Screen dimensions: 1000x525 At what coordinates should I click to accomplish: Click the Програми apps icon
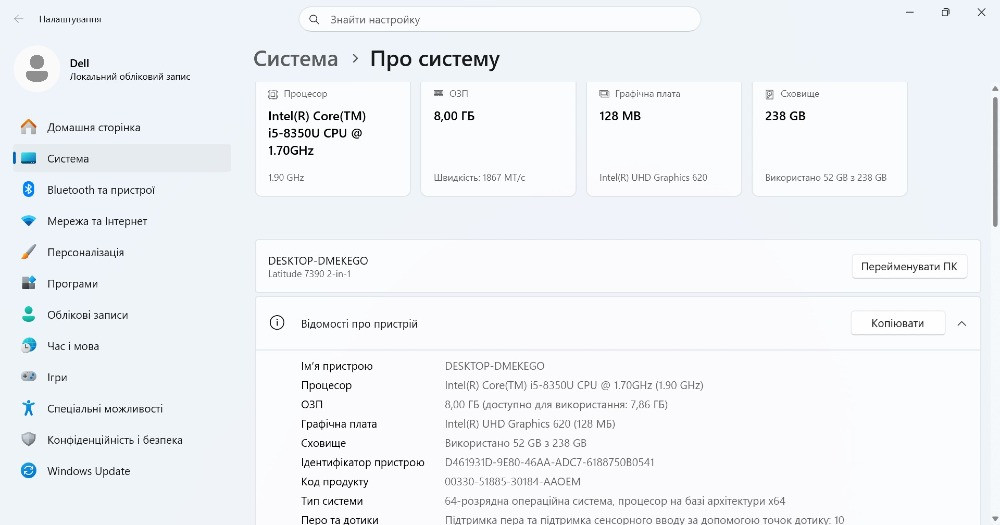(x=29, y=283)
